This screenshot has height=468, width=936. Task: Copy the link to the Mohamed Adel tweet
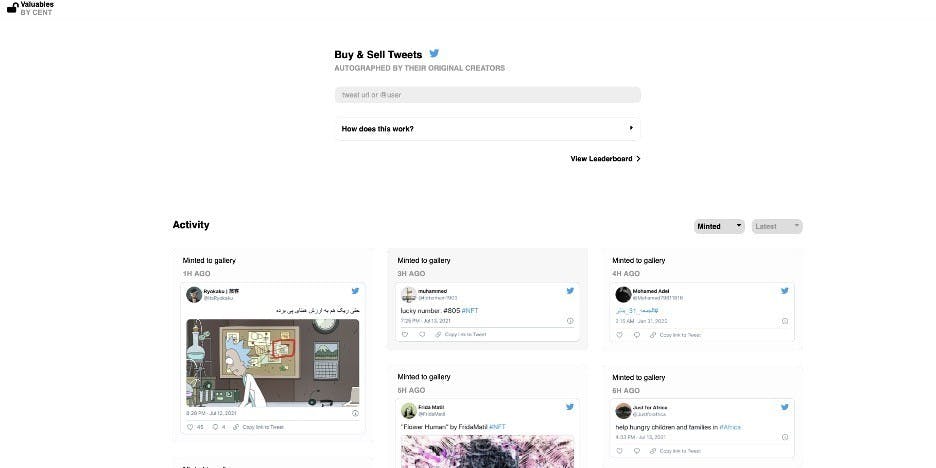click(x=676, y=335)
